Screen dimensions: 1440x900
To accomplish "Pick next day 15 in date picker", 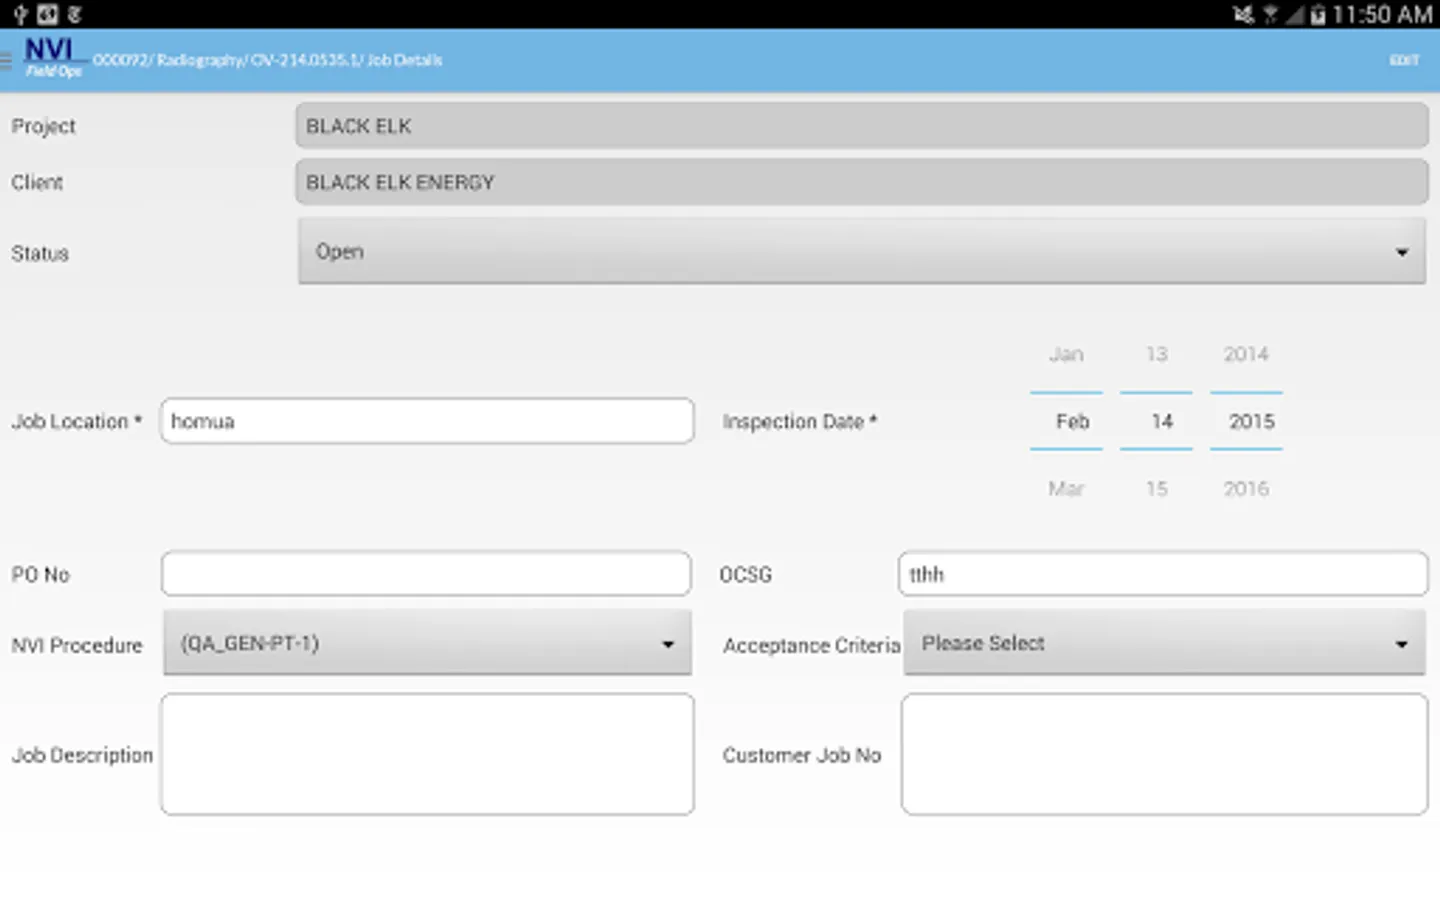I will click(x=1156, y=489).
